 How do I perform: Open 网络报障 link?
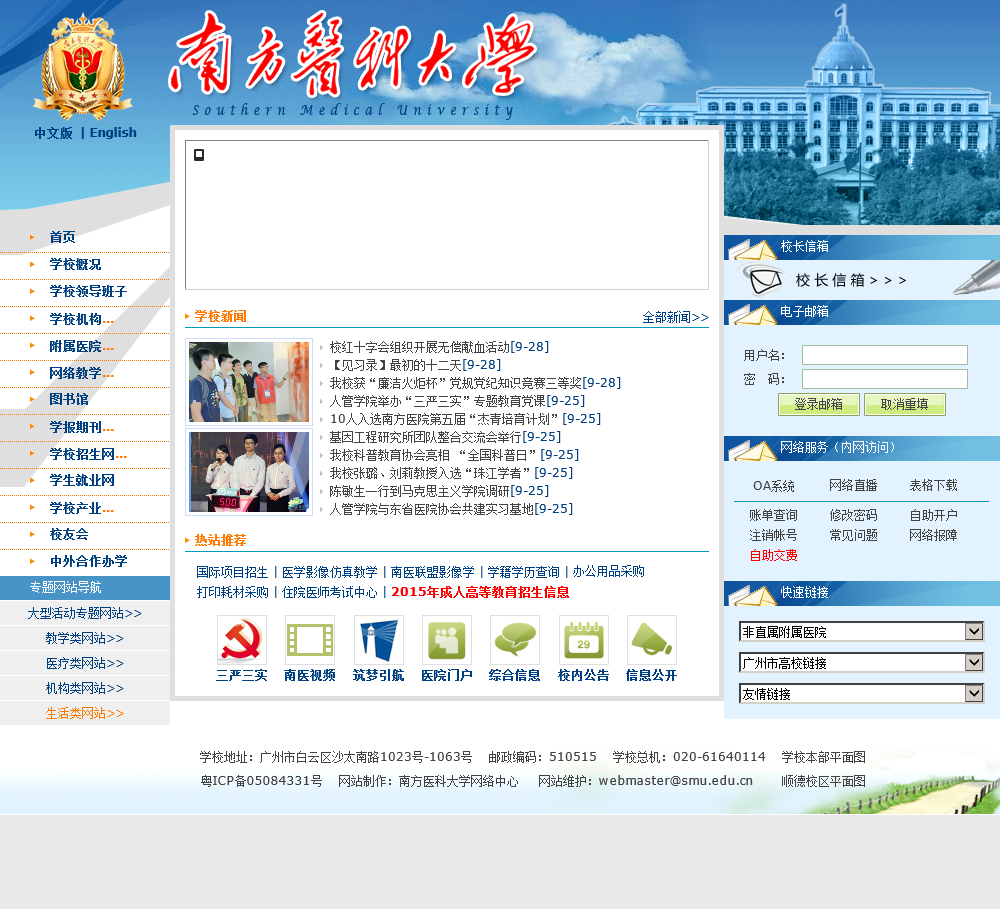933,535
